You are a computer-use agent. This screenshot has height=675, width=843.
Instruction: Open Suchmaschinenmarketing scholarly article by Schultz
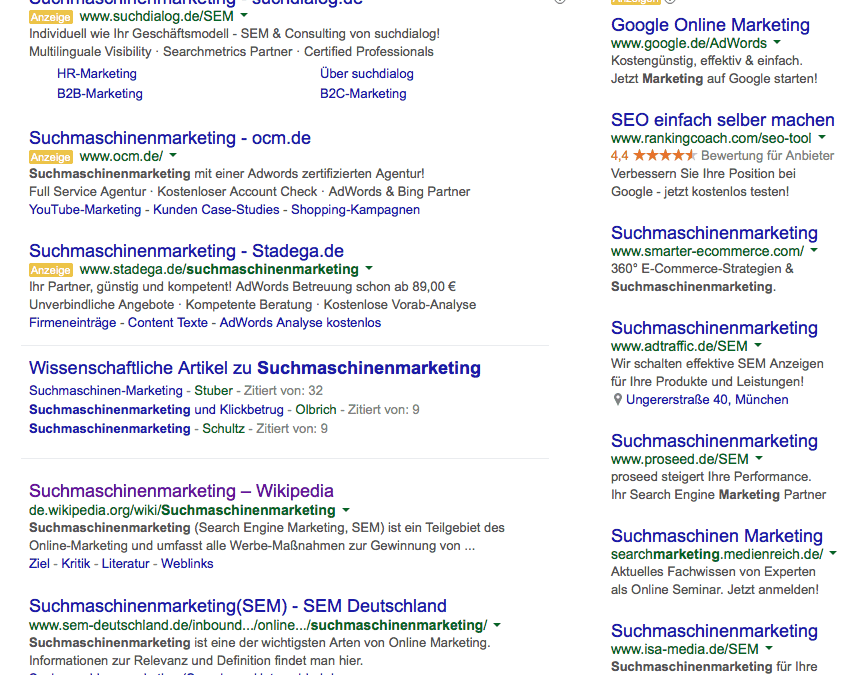(110, 428)
